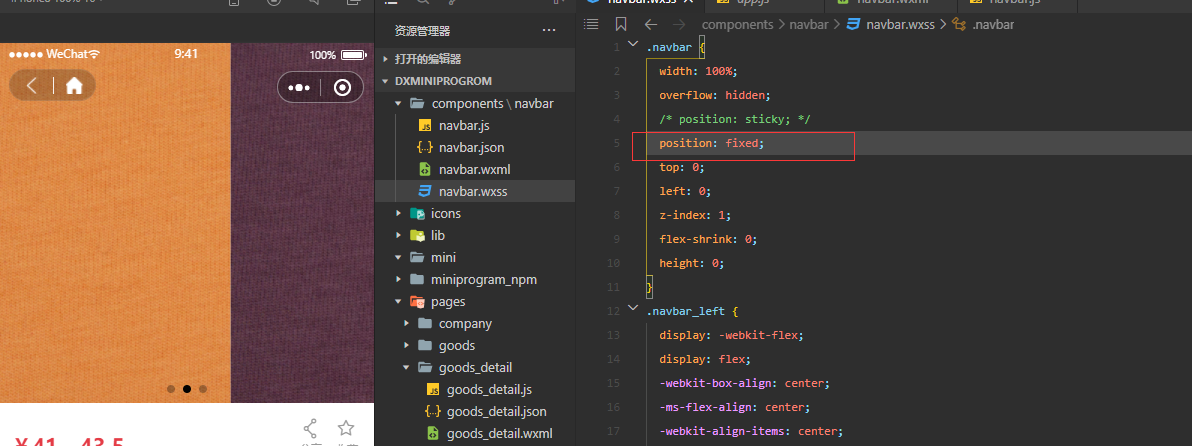Select the rightmost carousel indicator dot
The width and height of the screenshot is (1192, 446).
click(x=203, y=389)
